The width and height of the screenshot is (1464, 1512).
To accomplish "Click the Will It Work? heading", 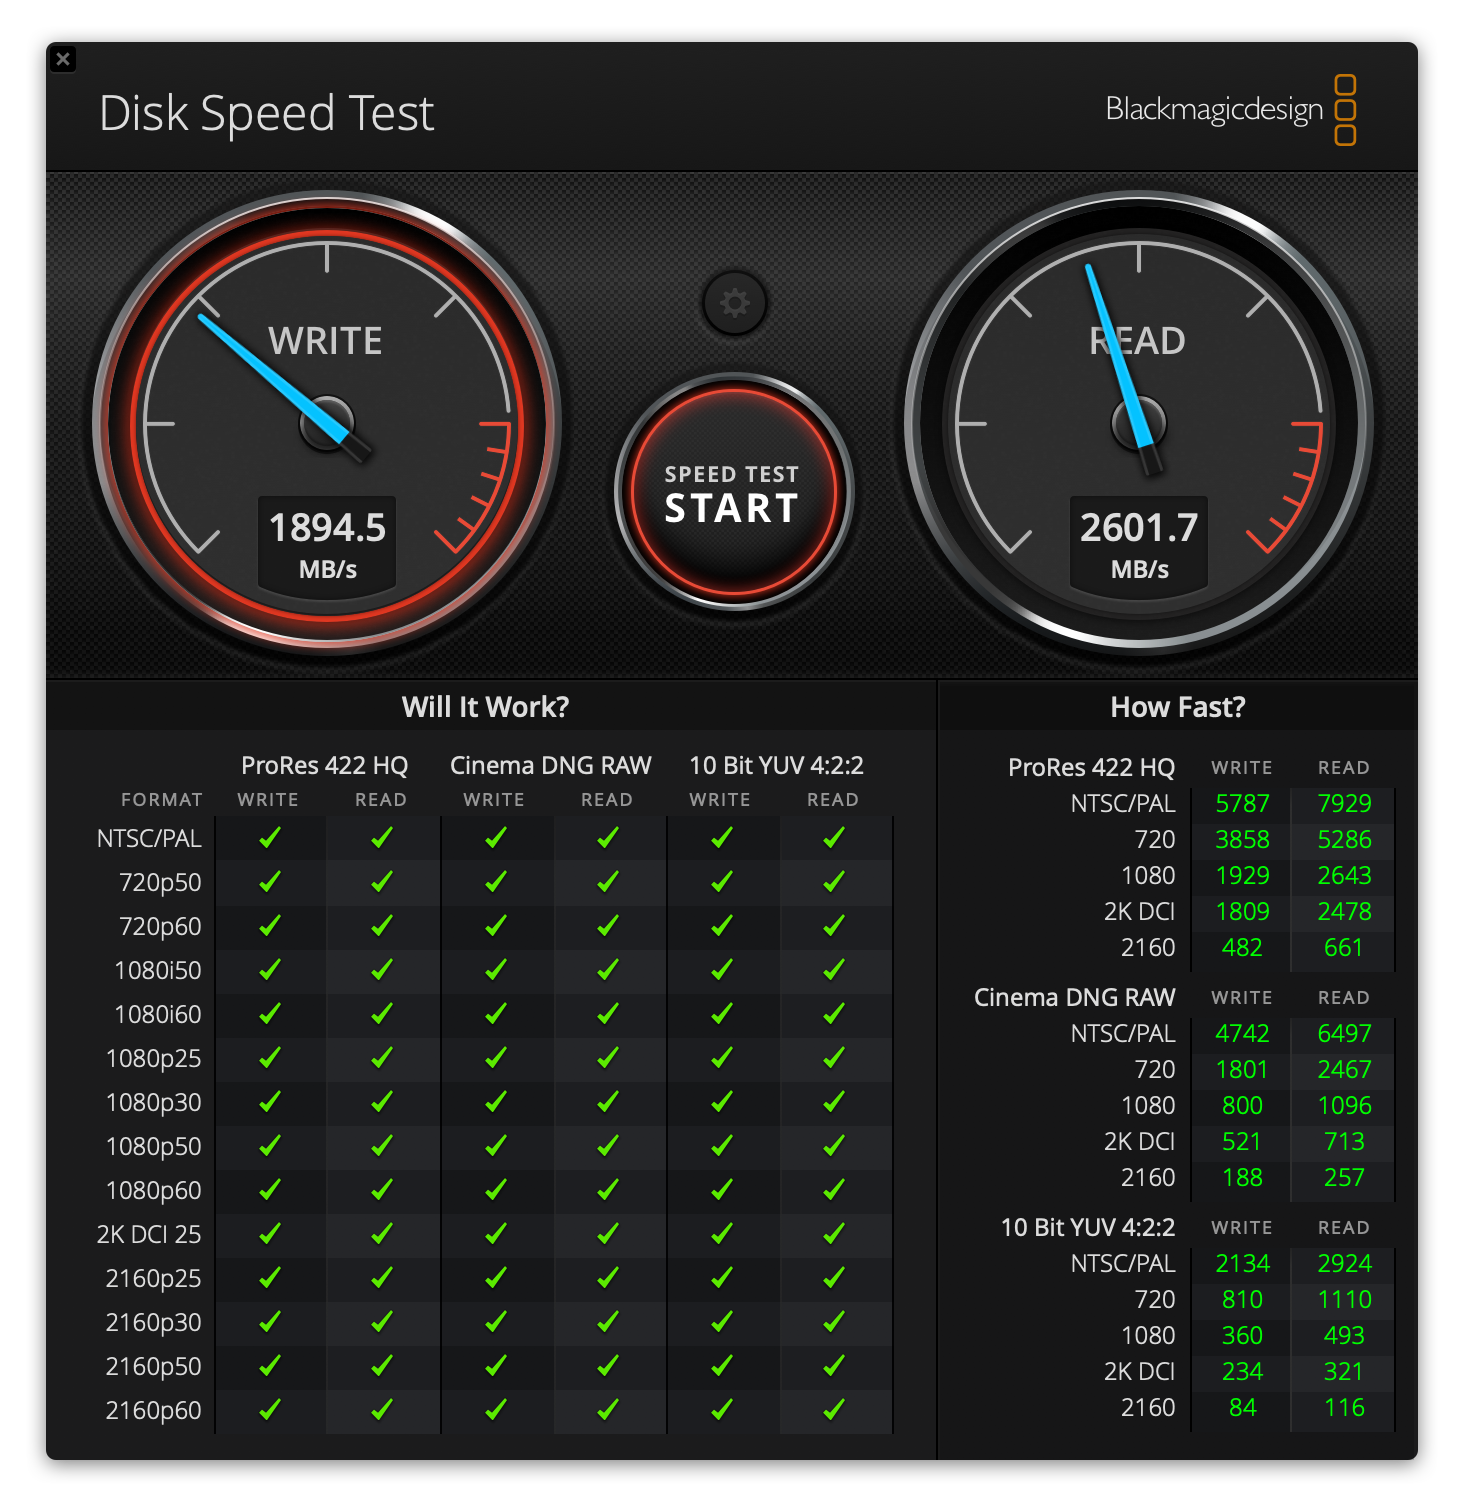I will click(485, 707).
